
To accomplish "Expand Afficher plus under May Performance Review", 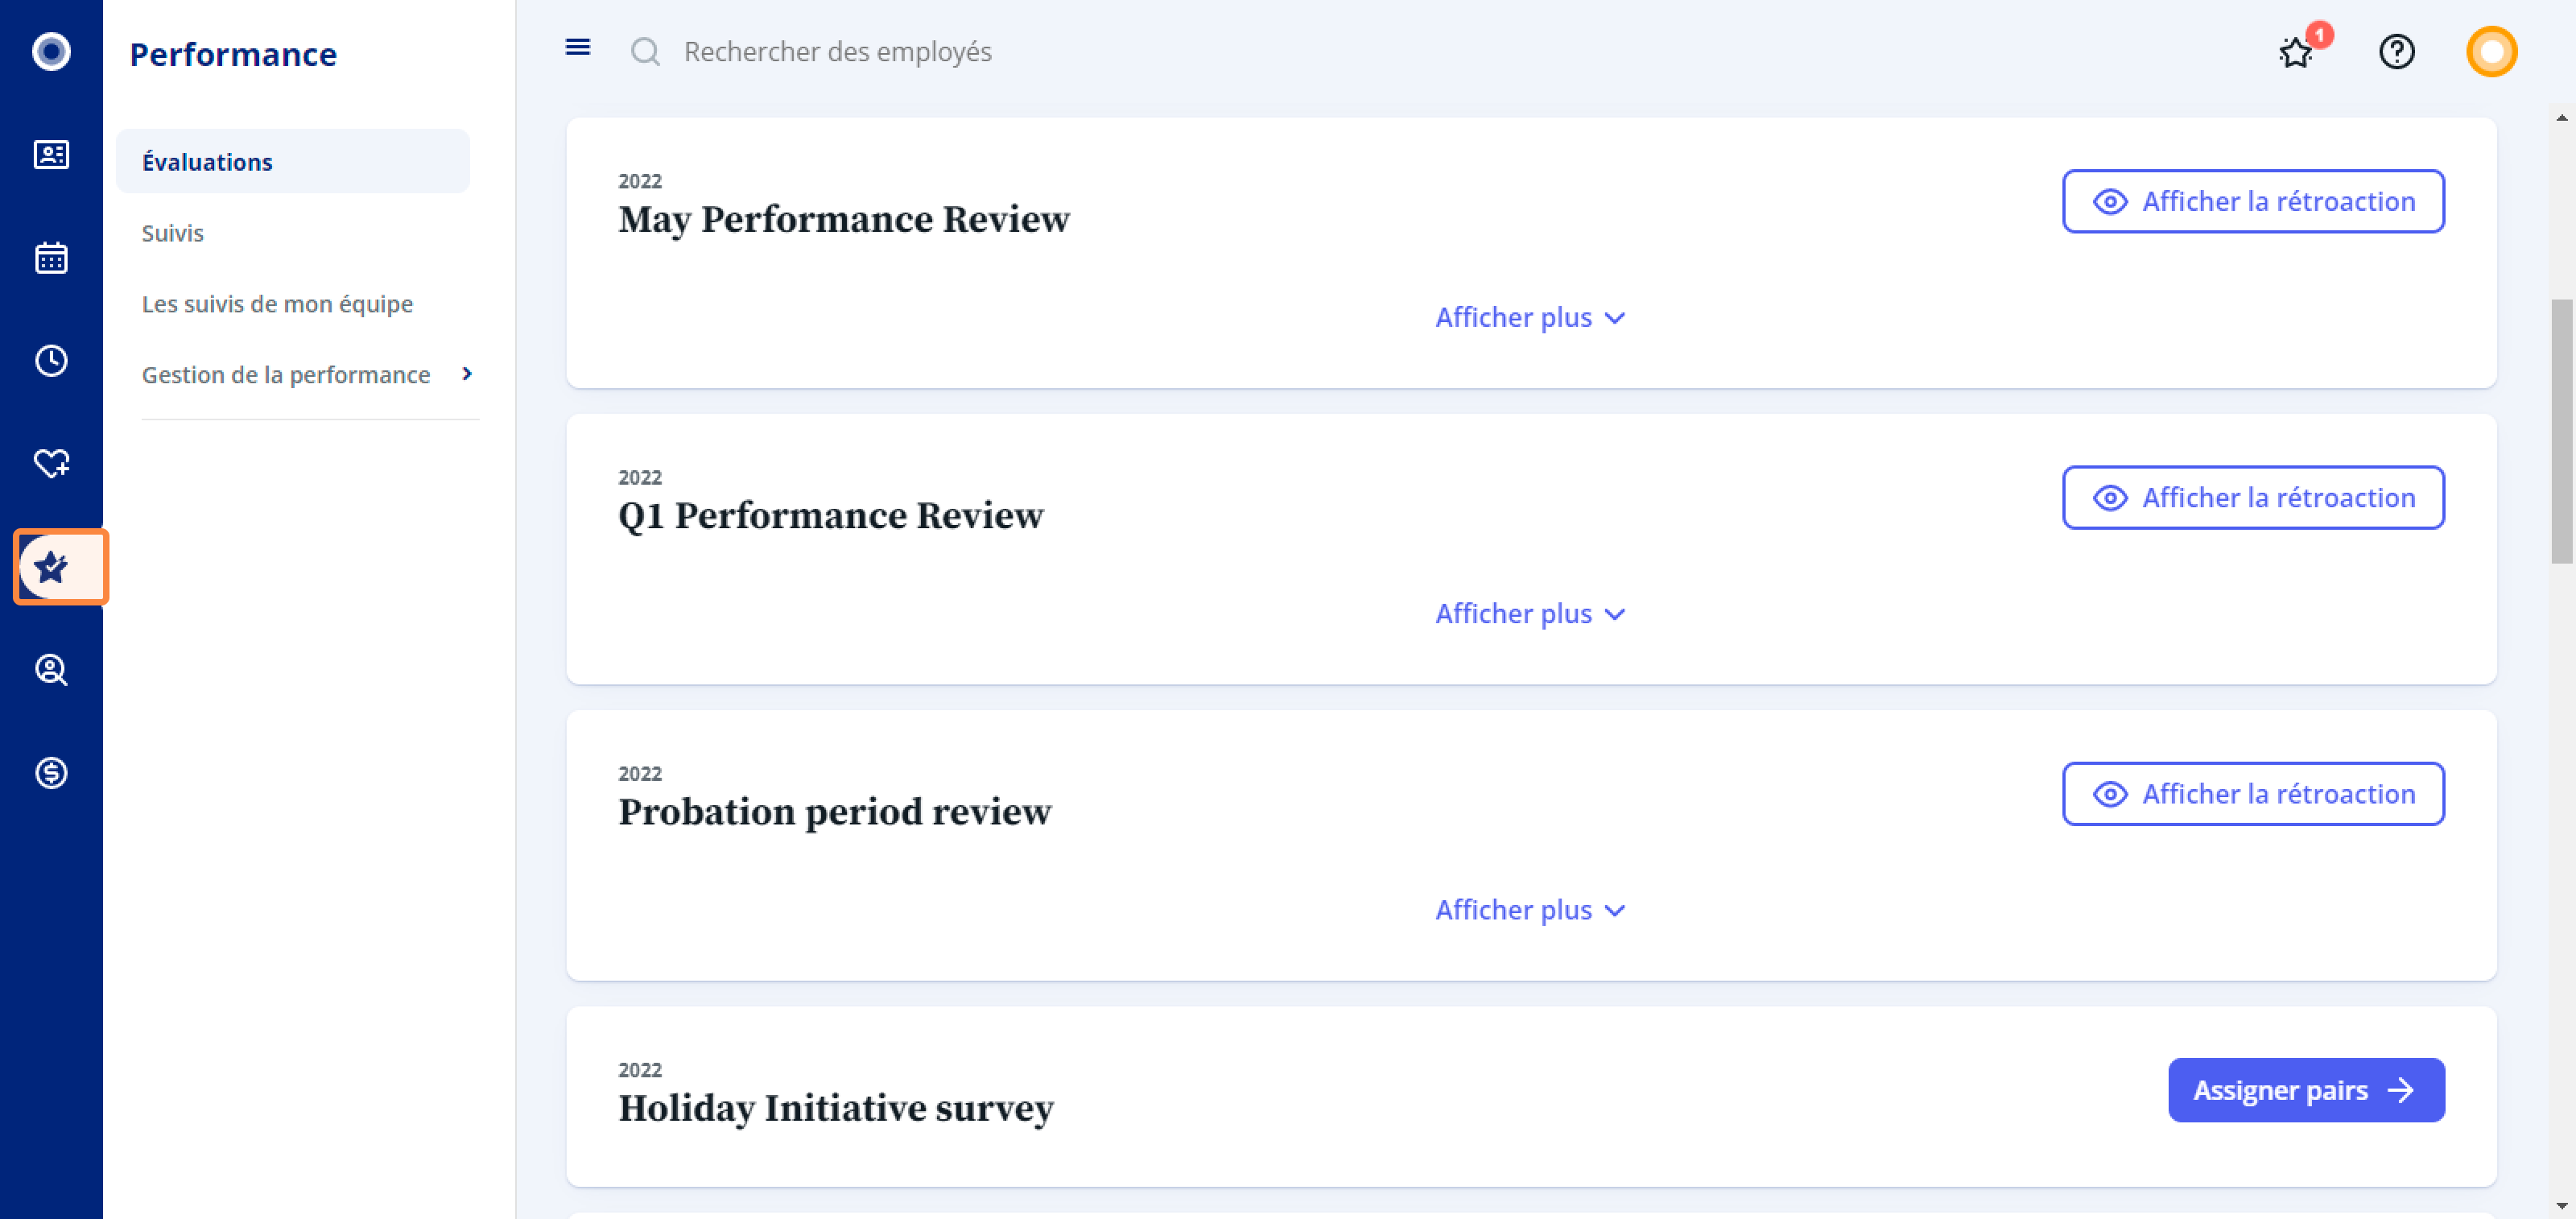I will point(1530,317).
